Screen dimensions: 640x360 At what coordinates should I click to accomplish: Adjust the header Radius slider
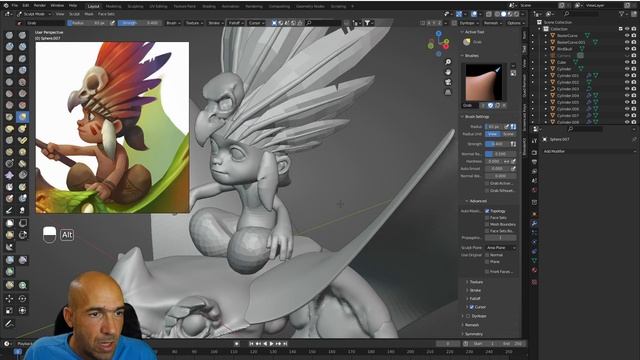pyautogui.click(x=88, y=23)
